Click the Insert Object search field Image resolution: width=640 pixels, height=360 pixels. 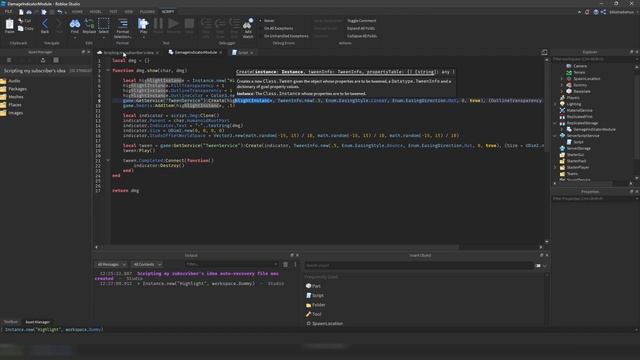[419, 265]
